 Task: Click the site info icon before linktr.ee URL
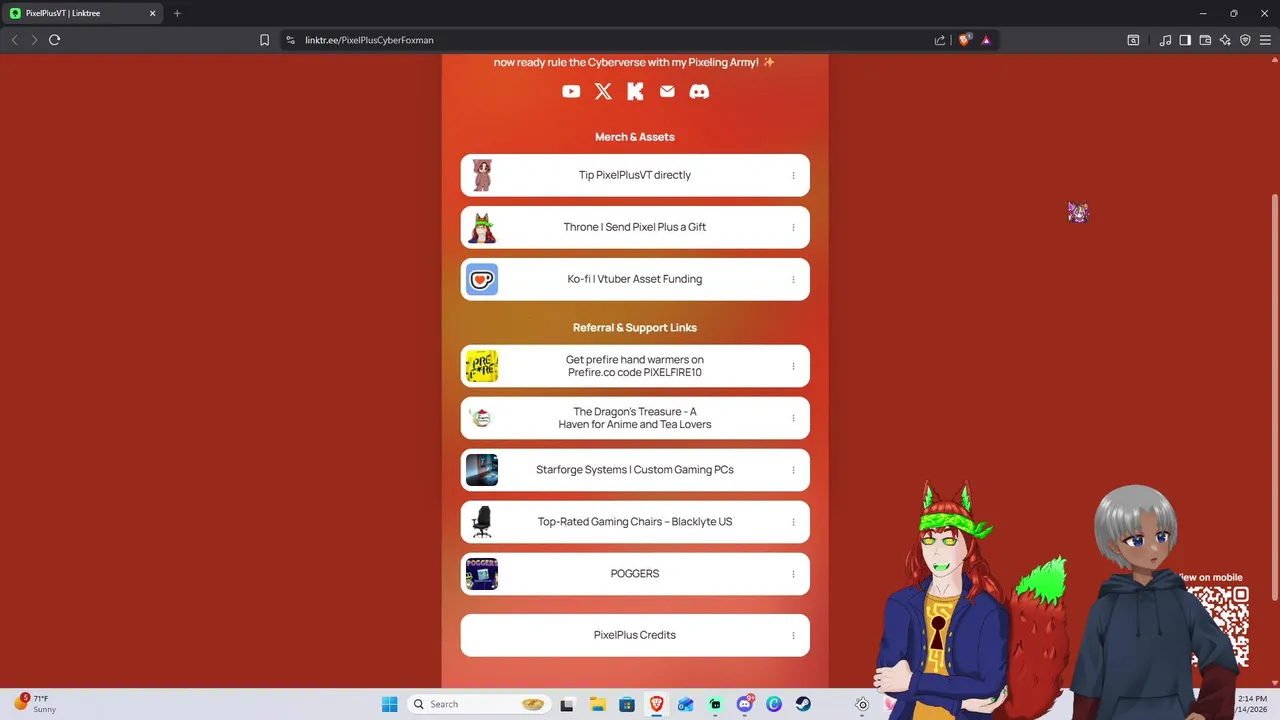pos(290,40)
